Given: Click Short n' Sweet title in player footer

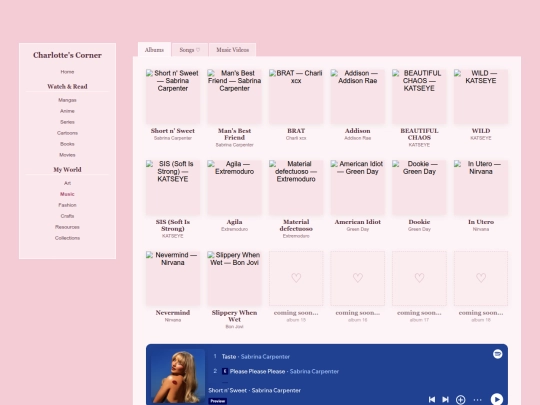Looking at the screenshot, I should (227, 390).
